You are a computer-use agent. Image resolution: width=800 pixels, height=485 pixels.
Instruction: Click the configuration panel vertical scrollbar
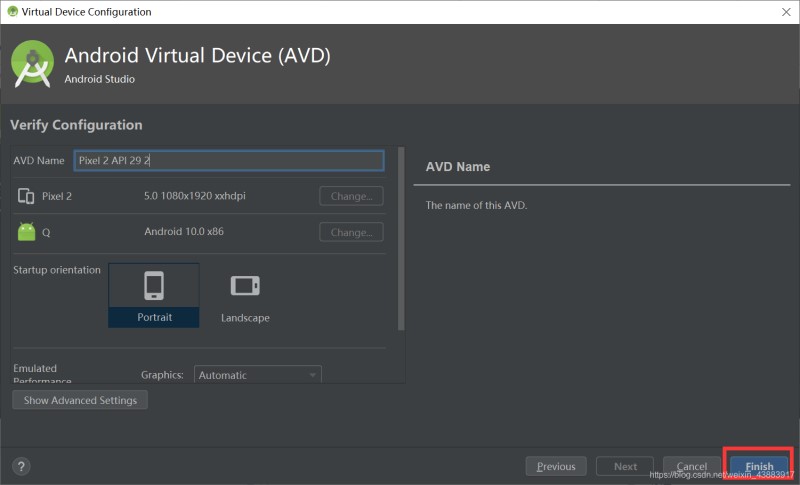[x=401, y=240]
